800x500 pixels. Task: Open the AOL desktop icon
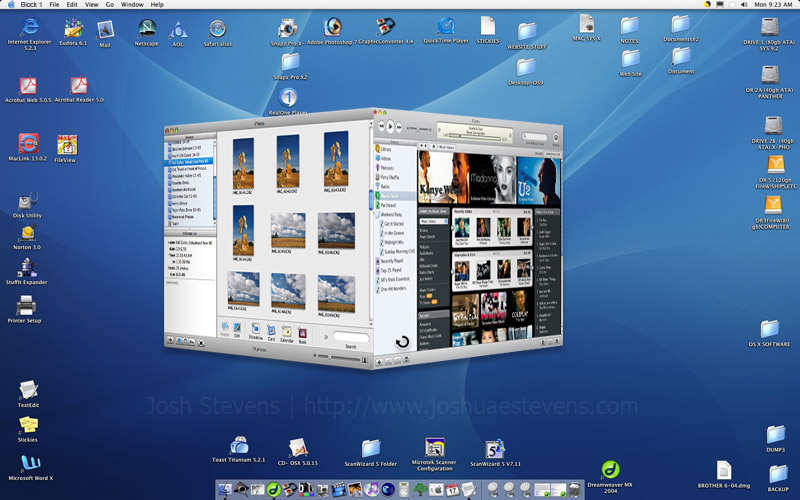click(178, 30)
